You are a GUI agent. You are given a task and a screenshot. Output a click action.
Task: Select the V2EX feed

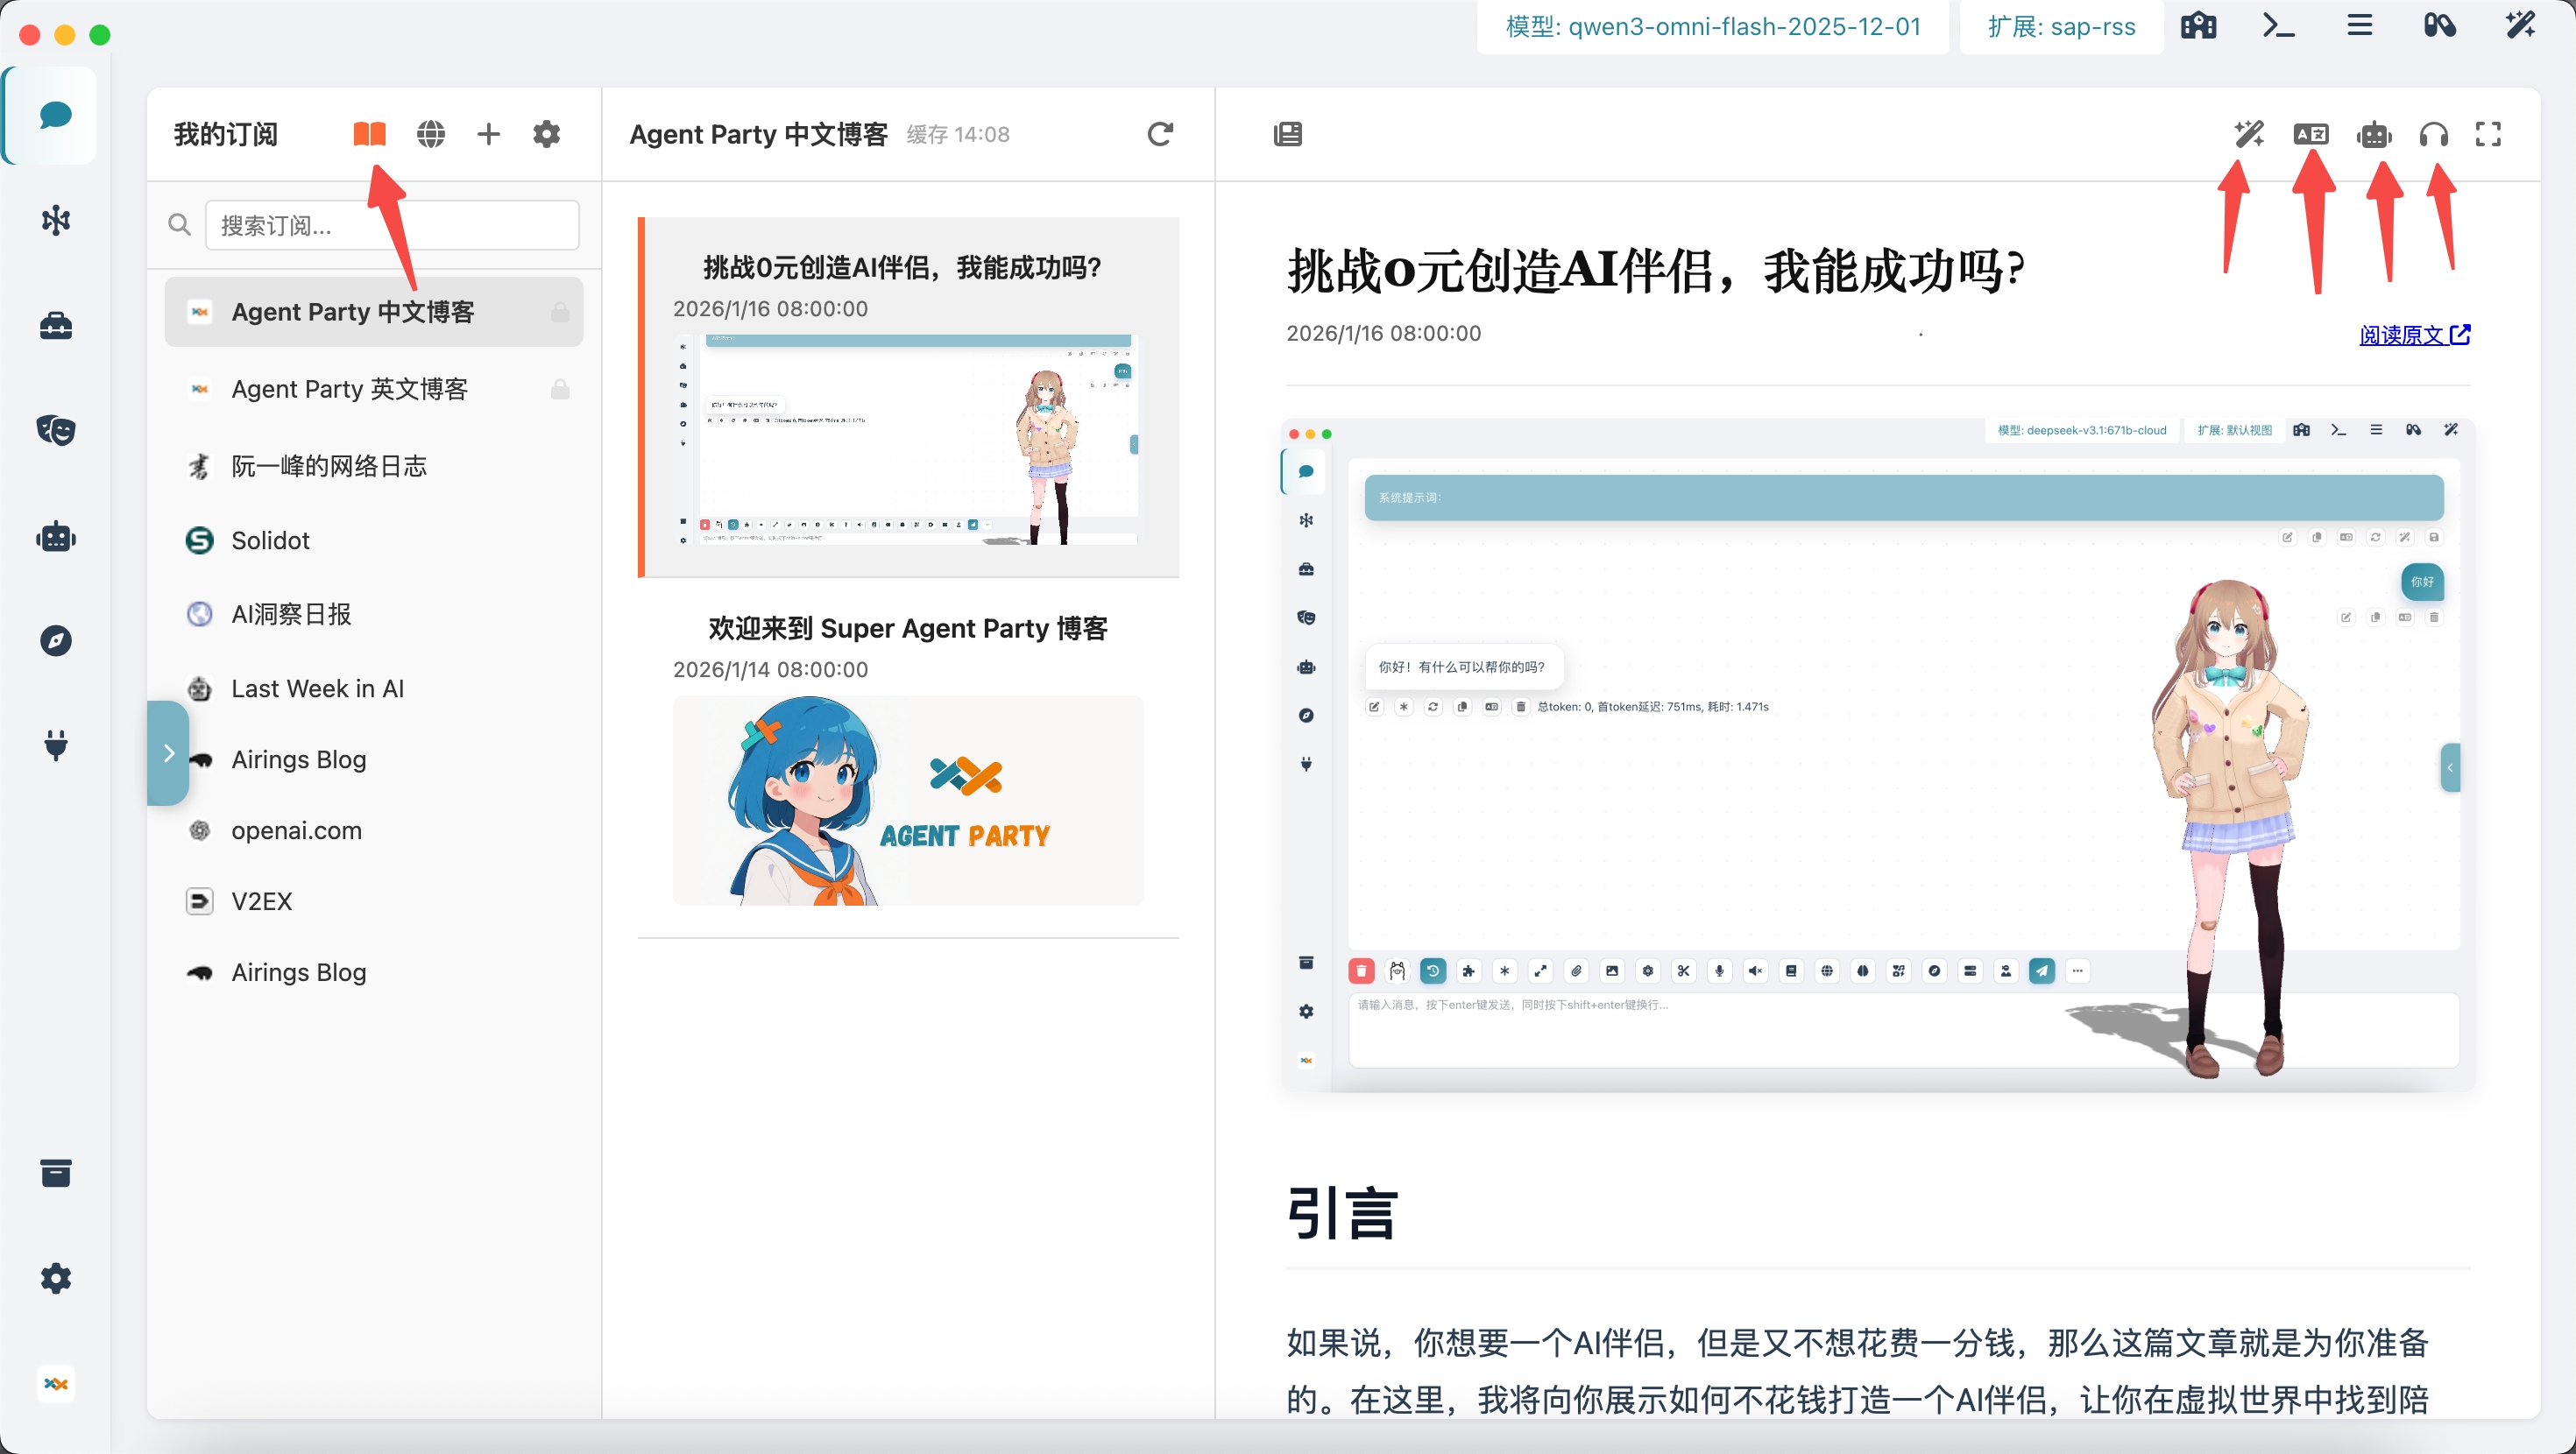374,901
